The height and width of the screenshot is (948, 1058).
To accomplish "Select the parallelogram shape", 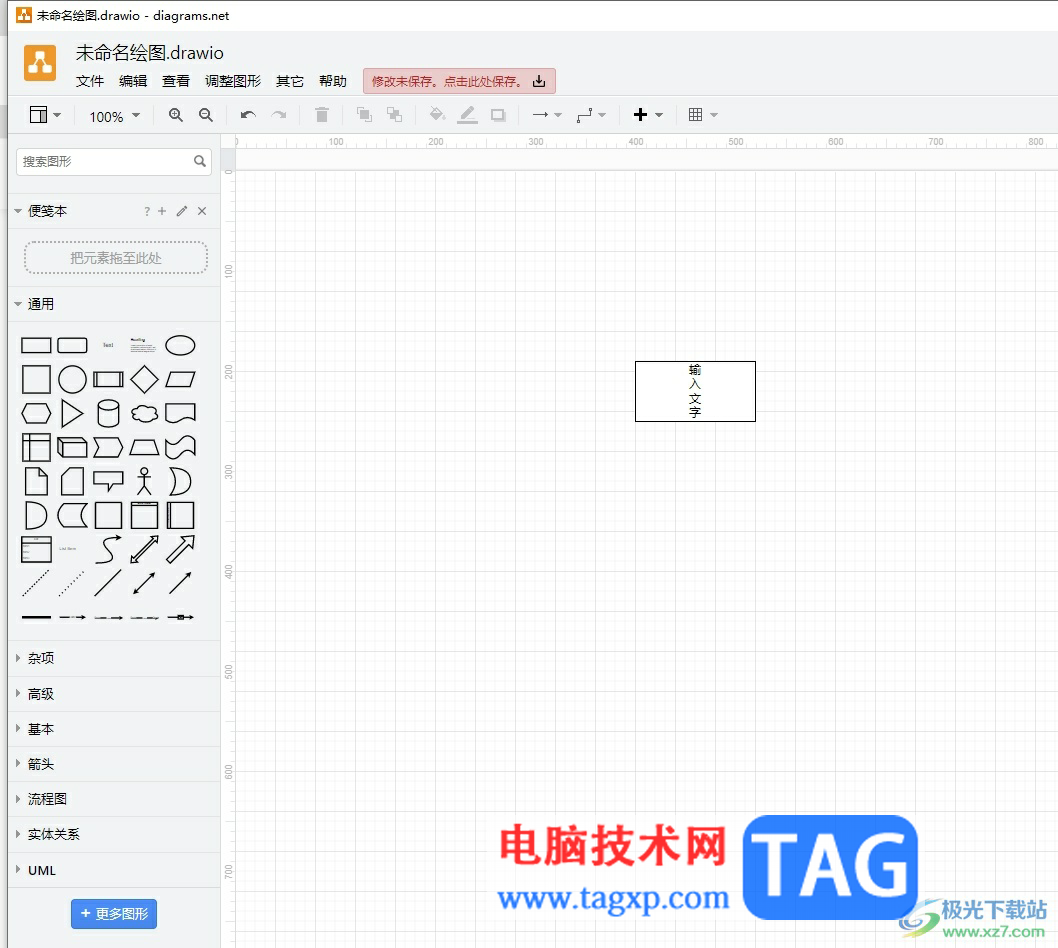I will [x=180, y=379].
